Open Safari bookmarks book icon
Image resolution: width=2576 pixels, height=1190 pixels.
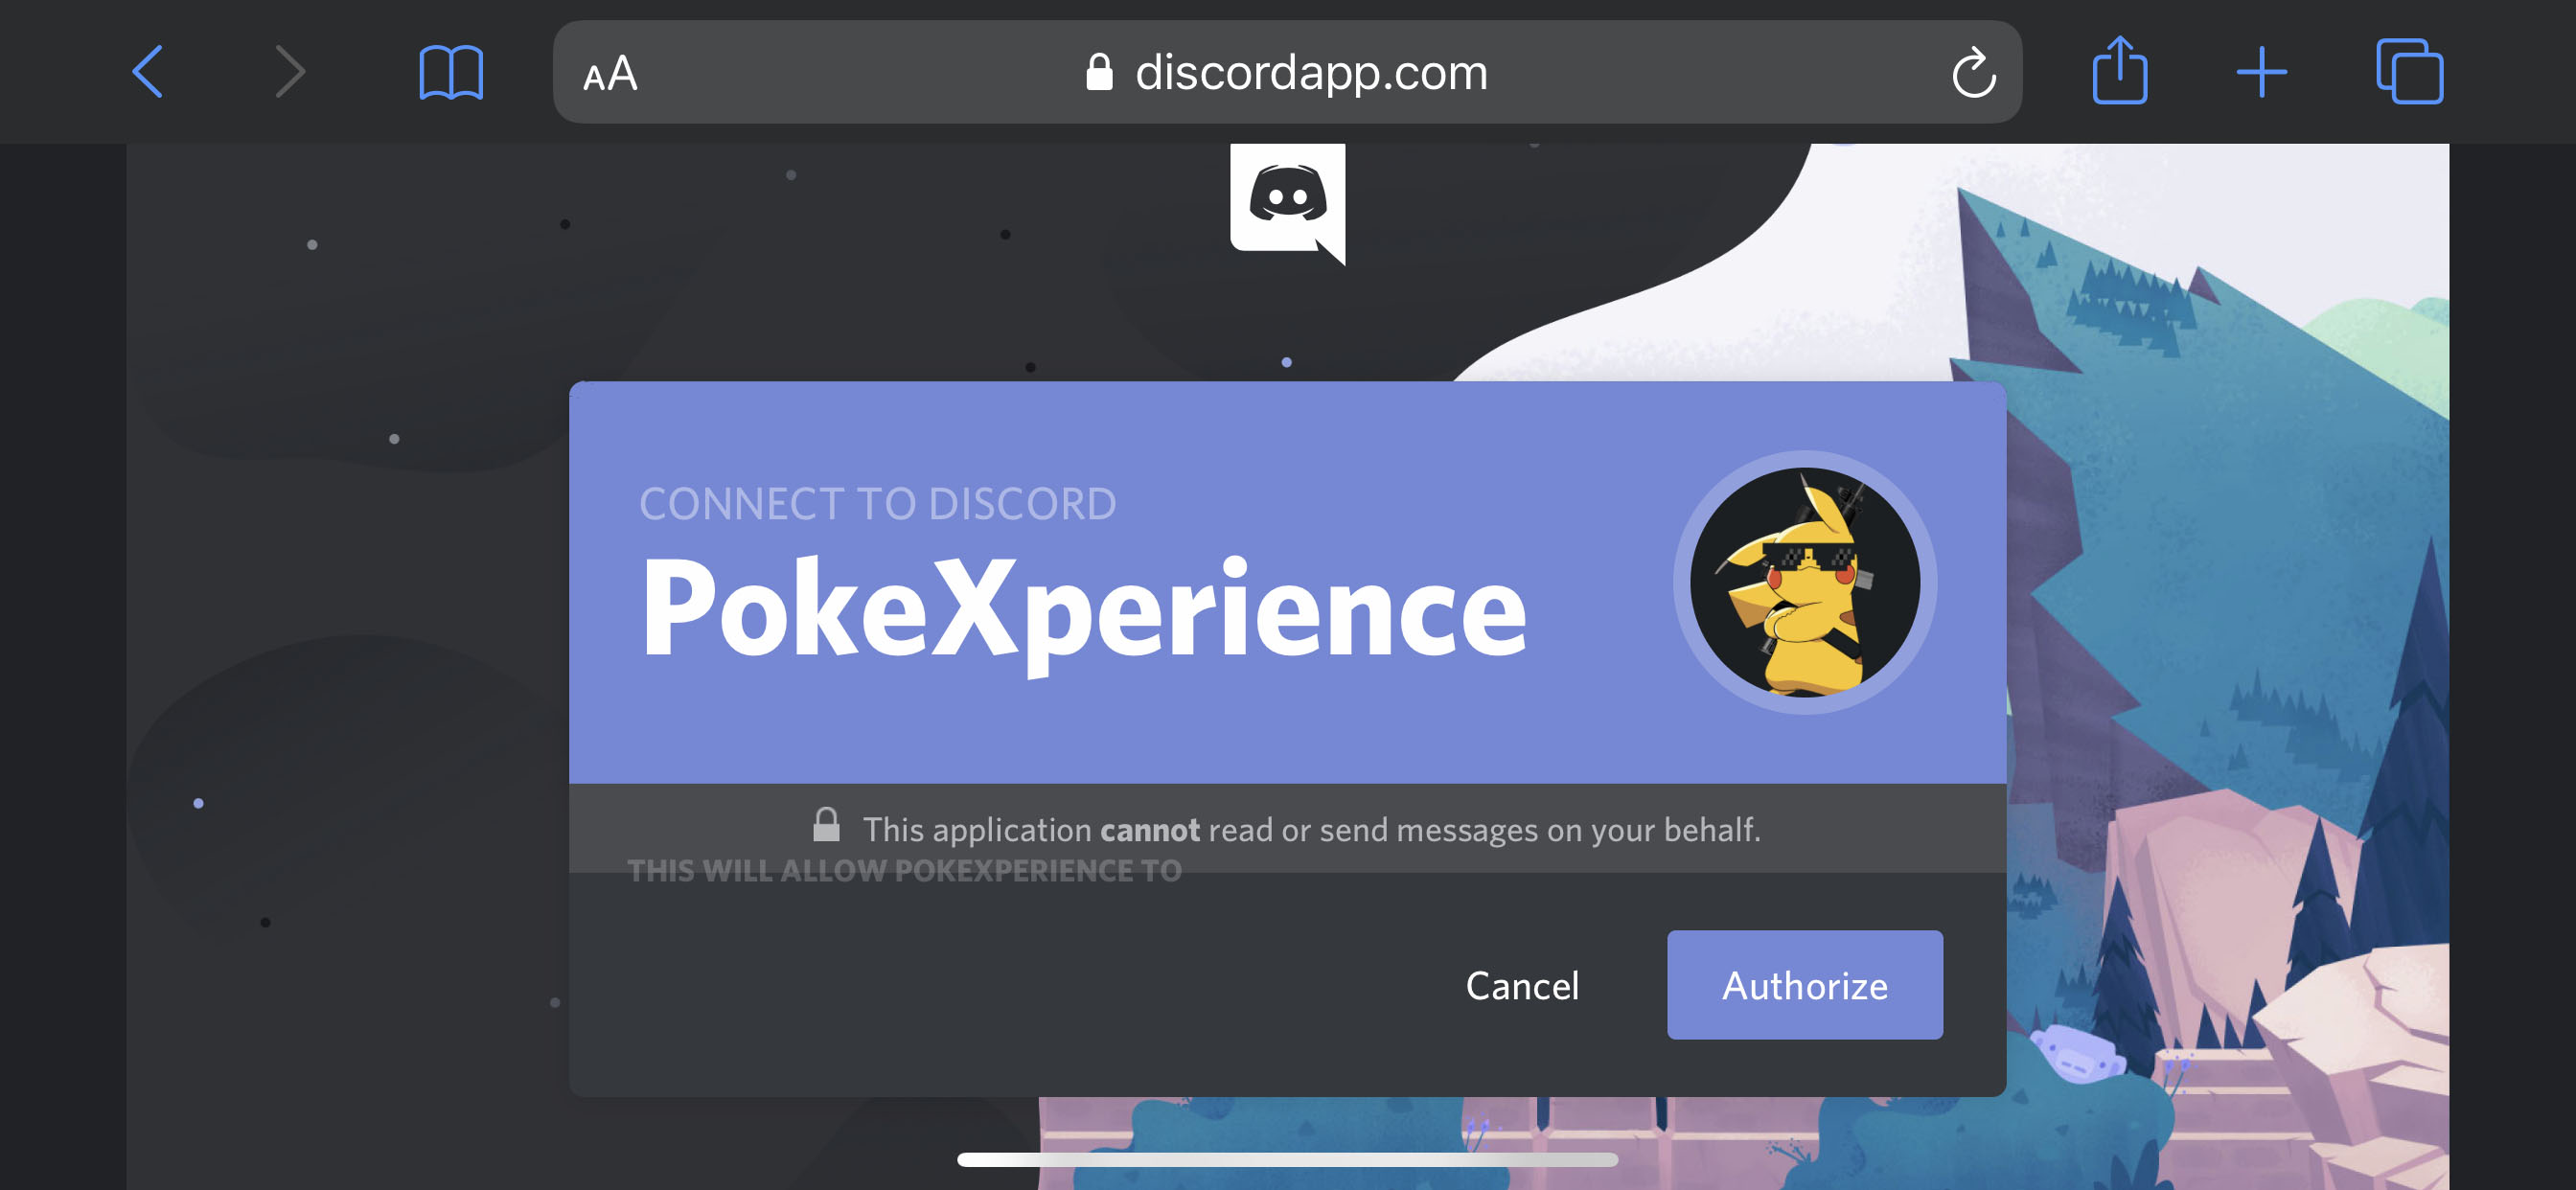pyautogui.click(x=451, y=72)
